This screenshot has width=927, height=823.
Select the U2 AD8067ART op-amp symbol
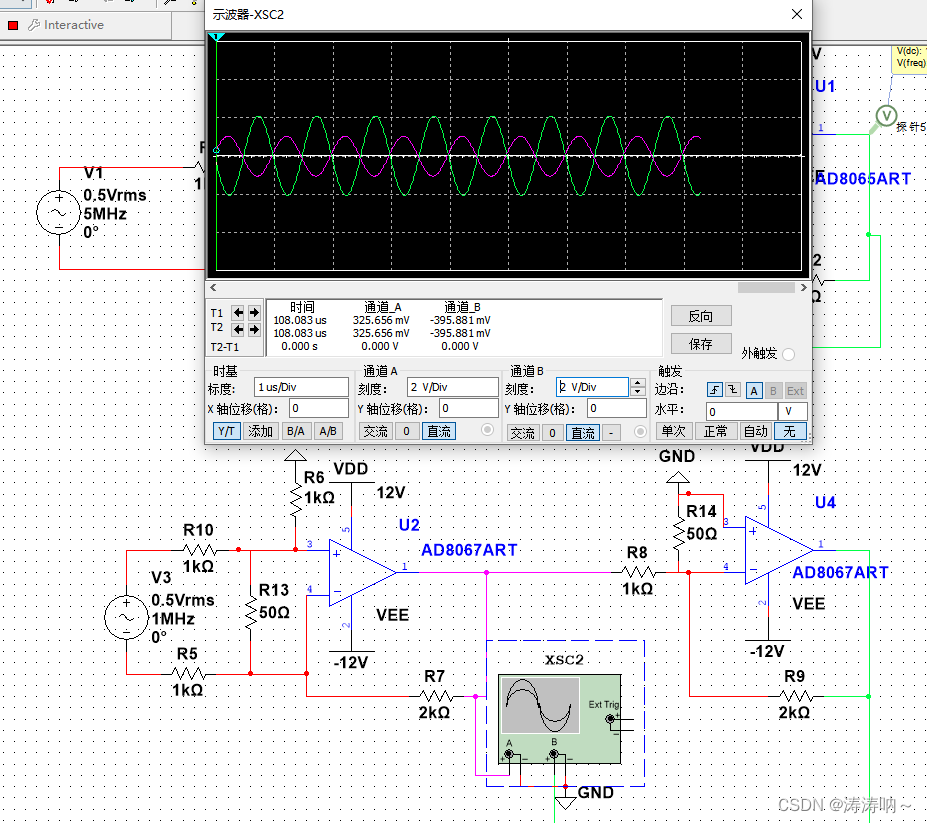click(x=362, y=572)
